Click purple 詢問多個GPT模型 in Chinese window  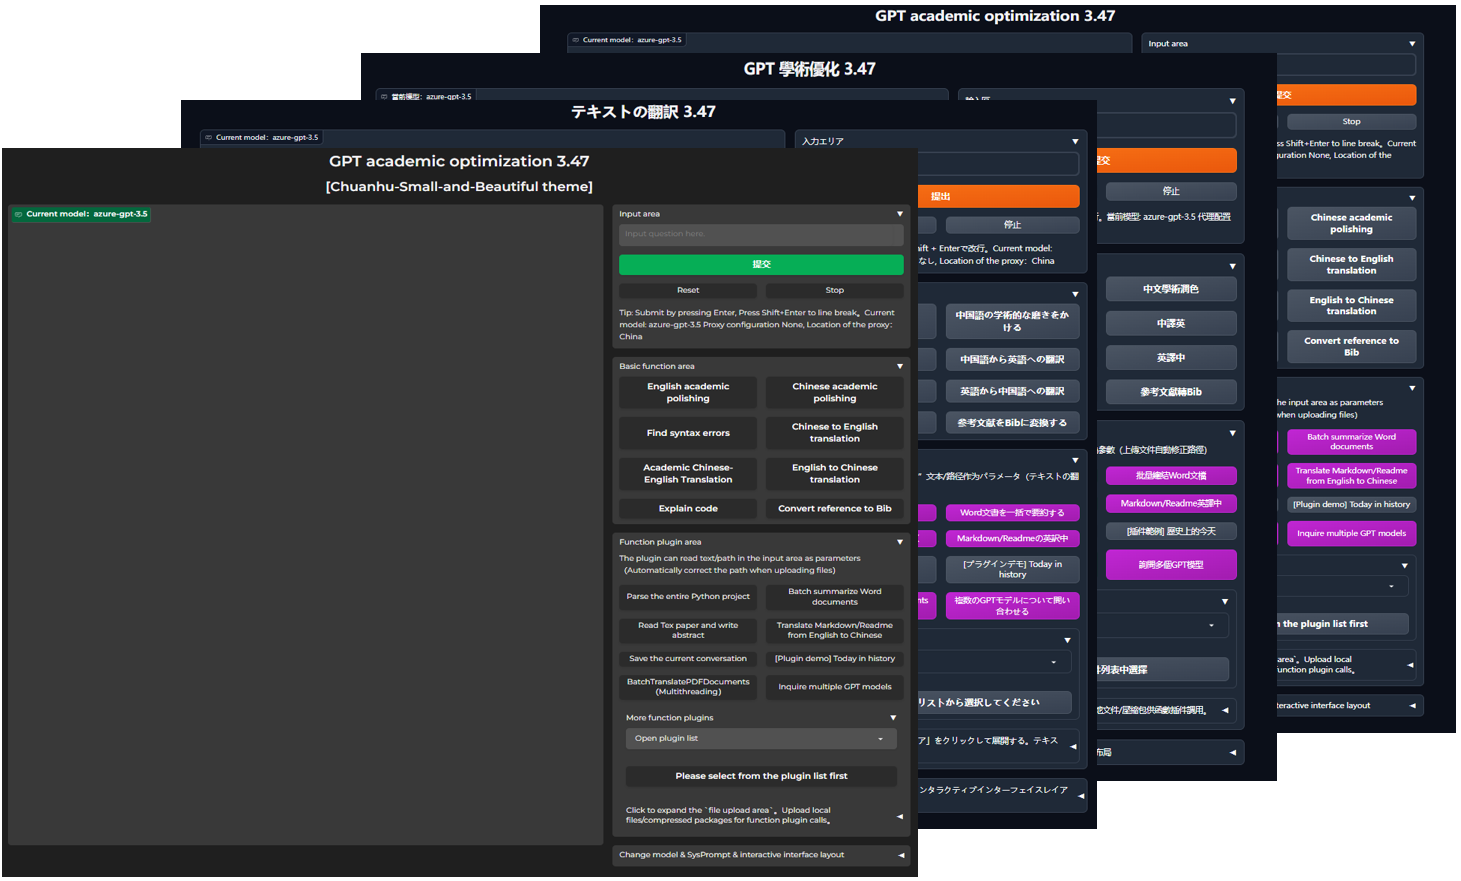pos(1171,564)
